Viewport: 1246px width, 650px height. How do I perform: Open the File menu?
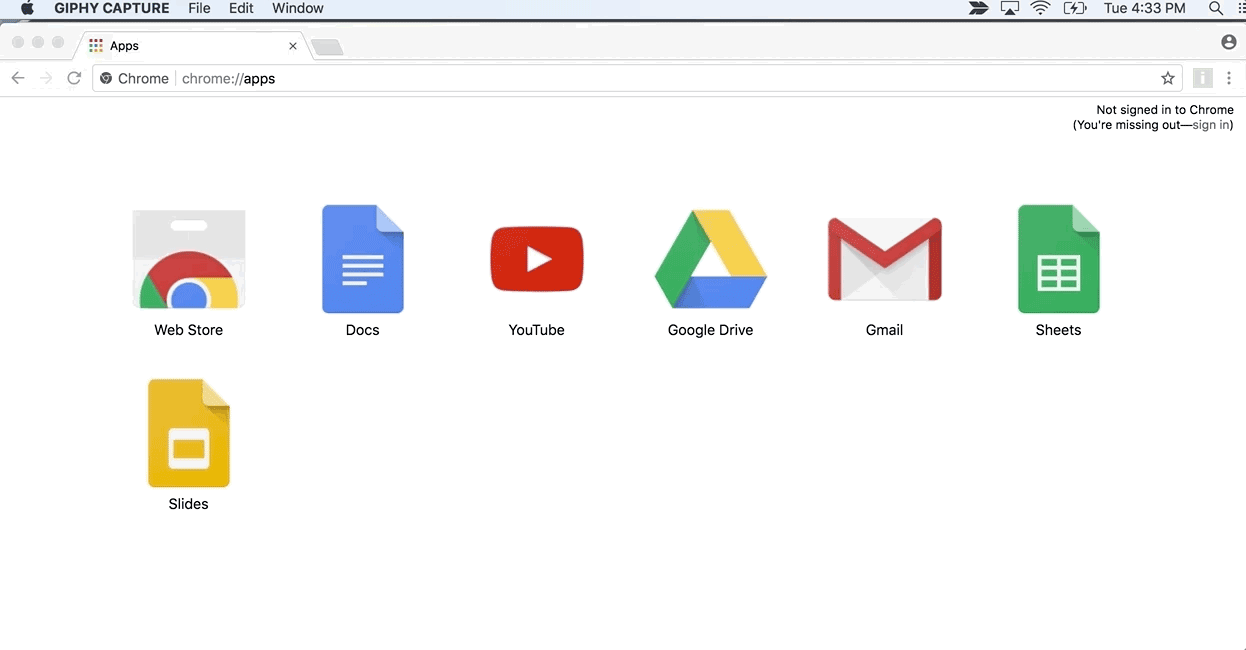pyautogui.click(x=199, y=8)
